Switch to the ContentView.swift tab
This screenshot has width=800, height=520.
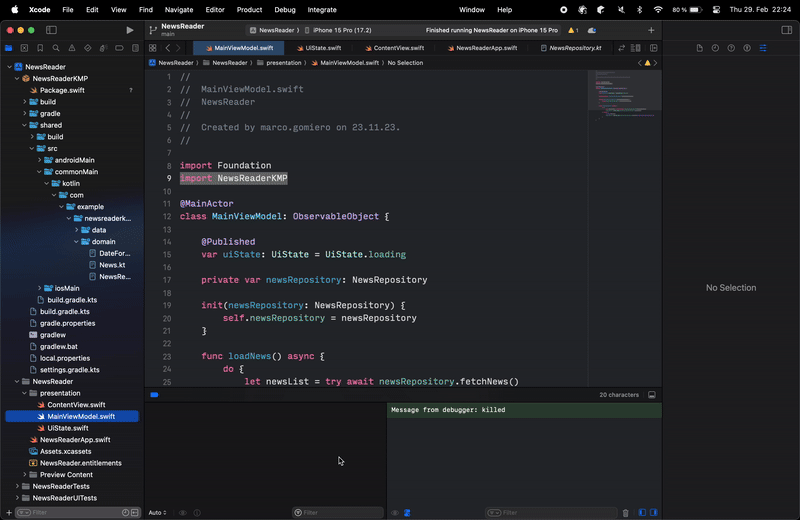pyautogui.click(x=394, y=48)
